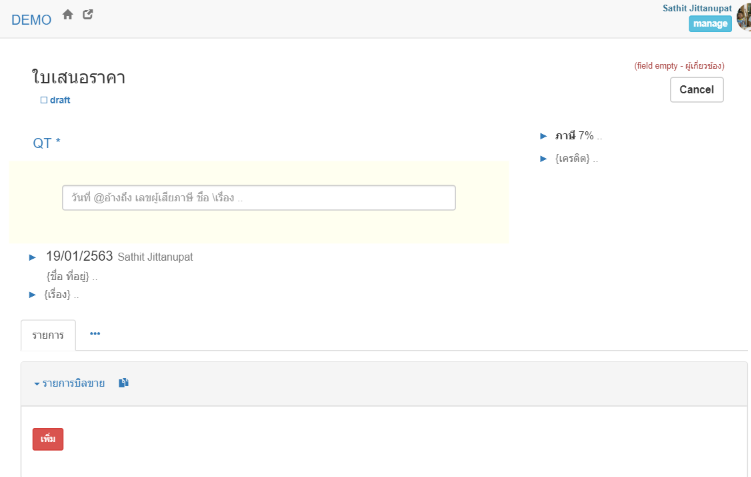
Task: Click the blue manage button
Action: point(710,24)
